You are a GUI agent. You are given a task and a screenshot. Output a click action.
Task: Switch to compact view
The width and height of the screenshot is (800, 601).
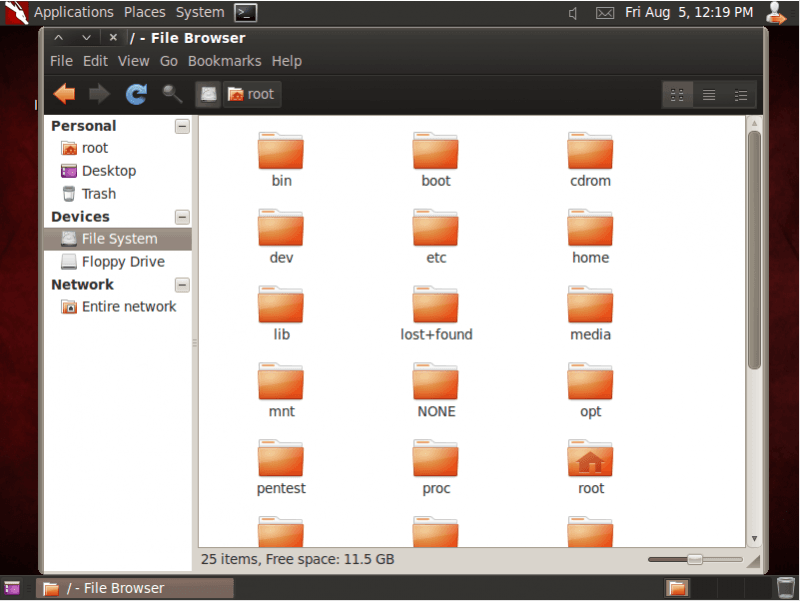point(740,95)
